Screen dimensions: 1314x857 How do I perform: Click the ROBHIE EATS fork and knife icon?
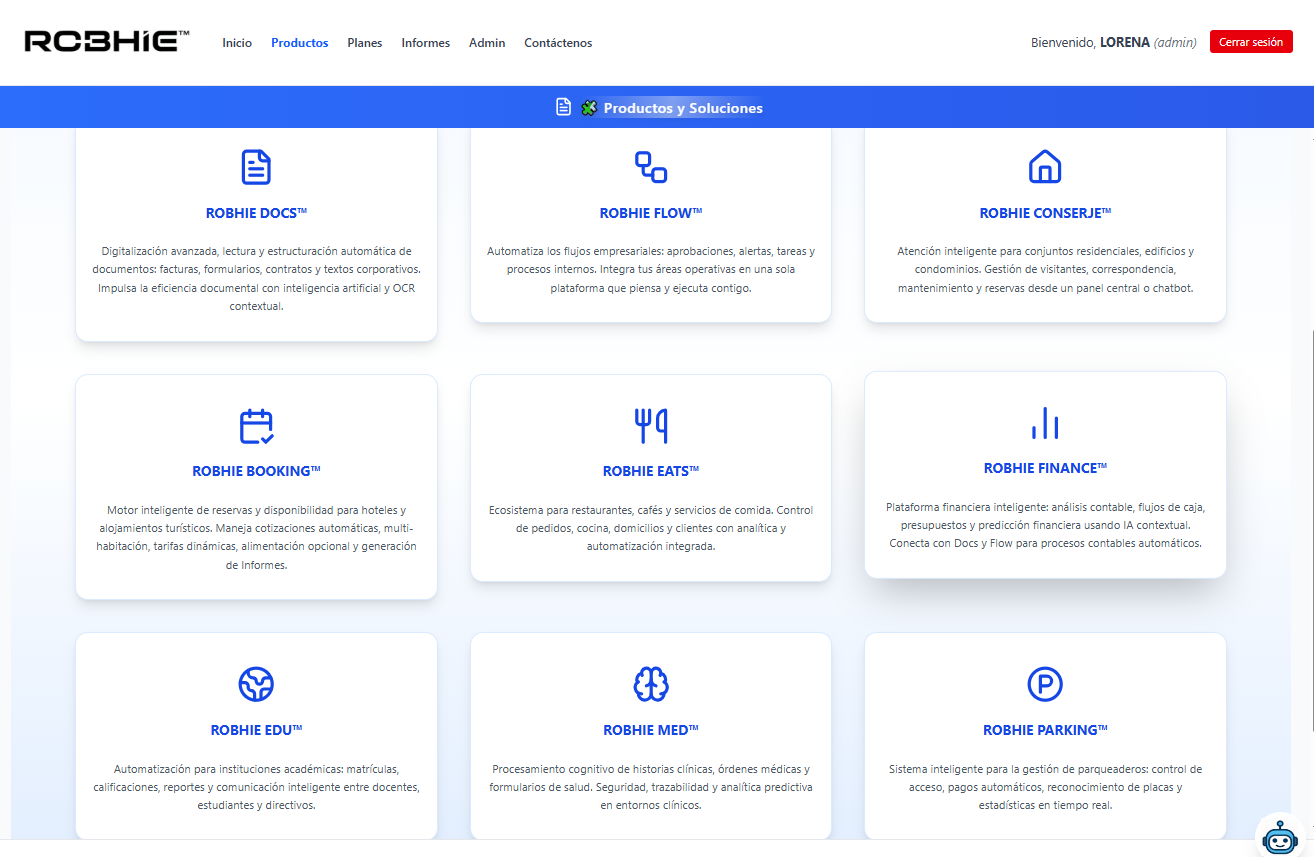[x=651, y=426]
